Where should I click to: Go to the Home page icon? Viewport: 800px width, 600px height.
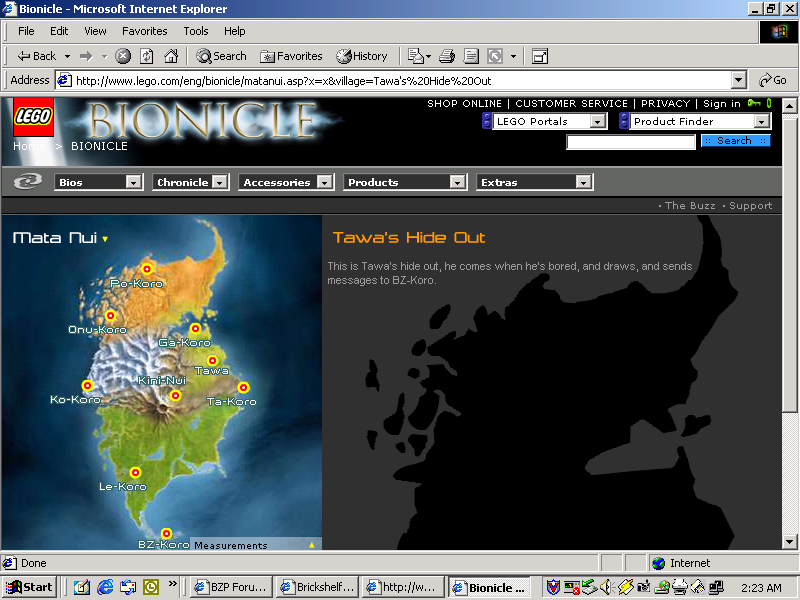tap(171, 56)
